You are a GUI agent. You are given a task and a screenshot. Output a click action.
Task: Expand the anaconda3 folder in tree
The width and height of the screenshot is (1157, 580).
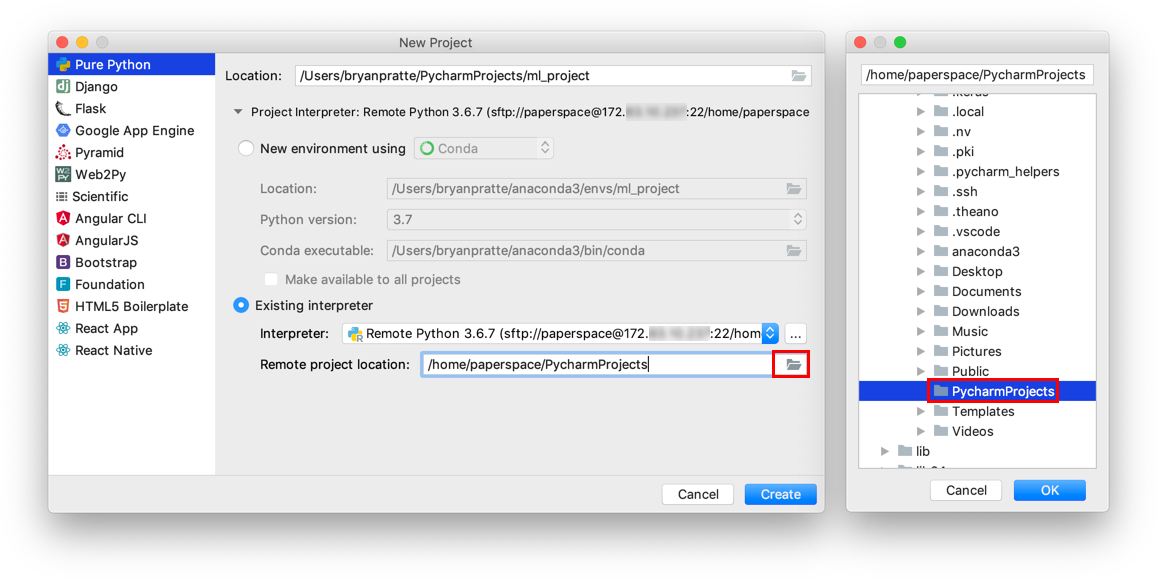pyautogui.click(x=921, y=252)
